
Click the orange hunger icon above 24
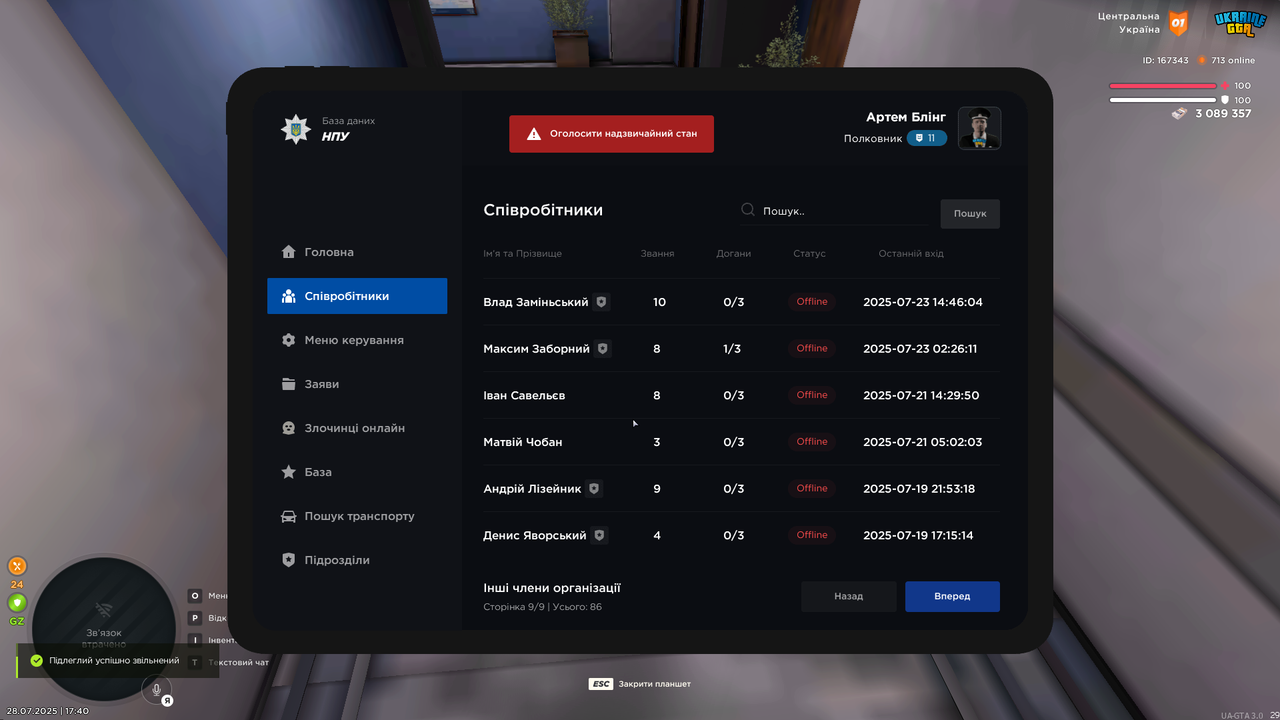[x=17, y=566]
